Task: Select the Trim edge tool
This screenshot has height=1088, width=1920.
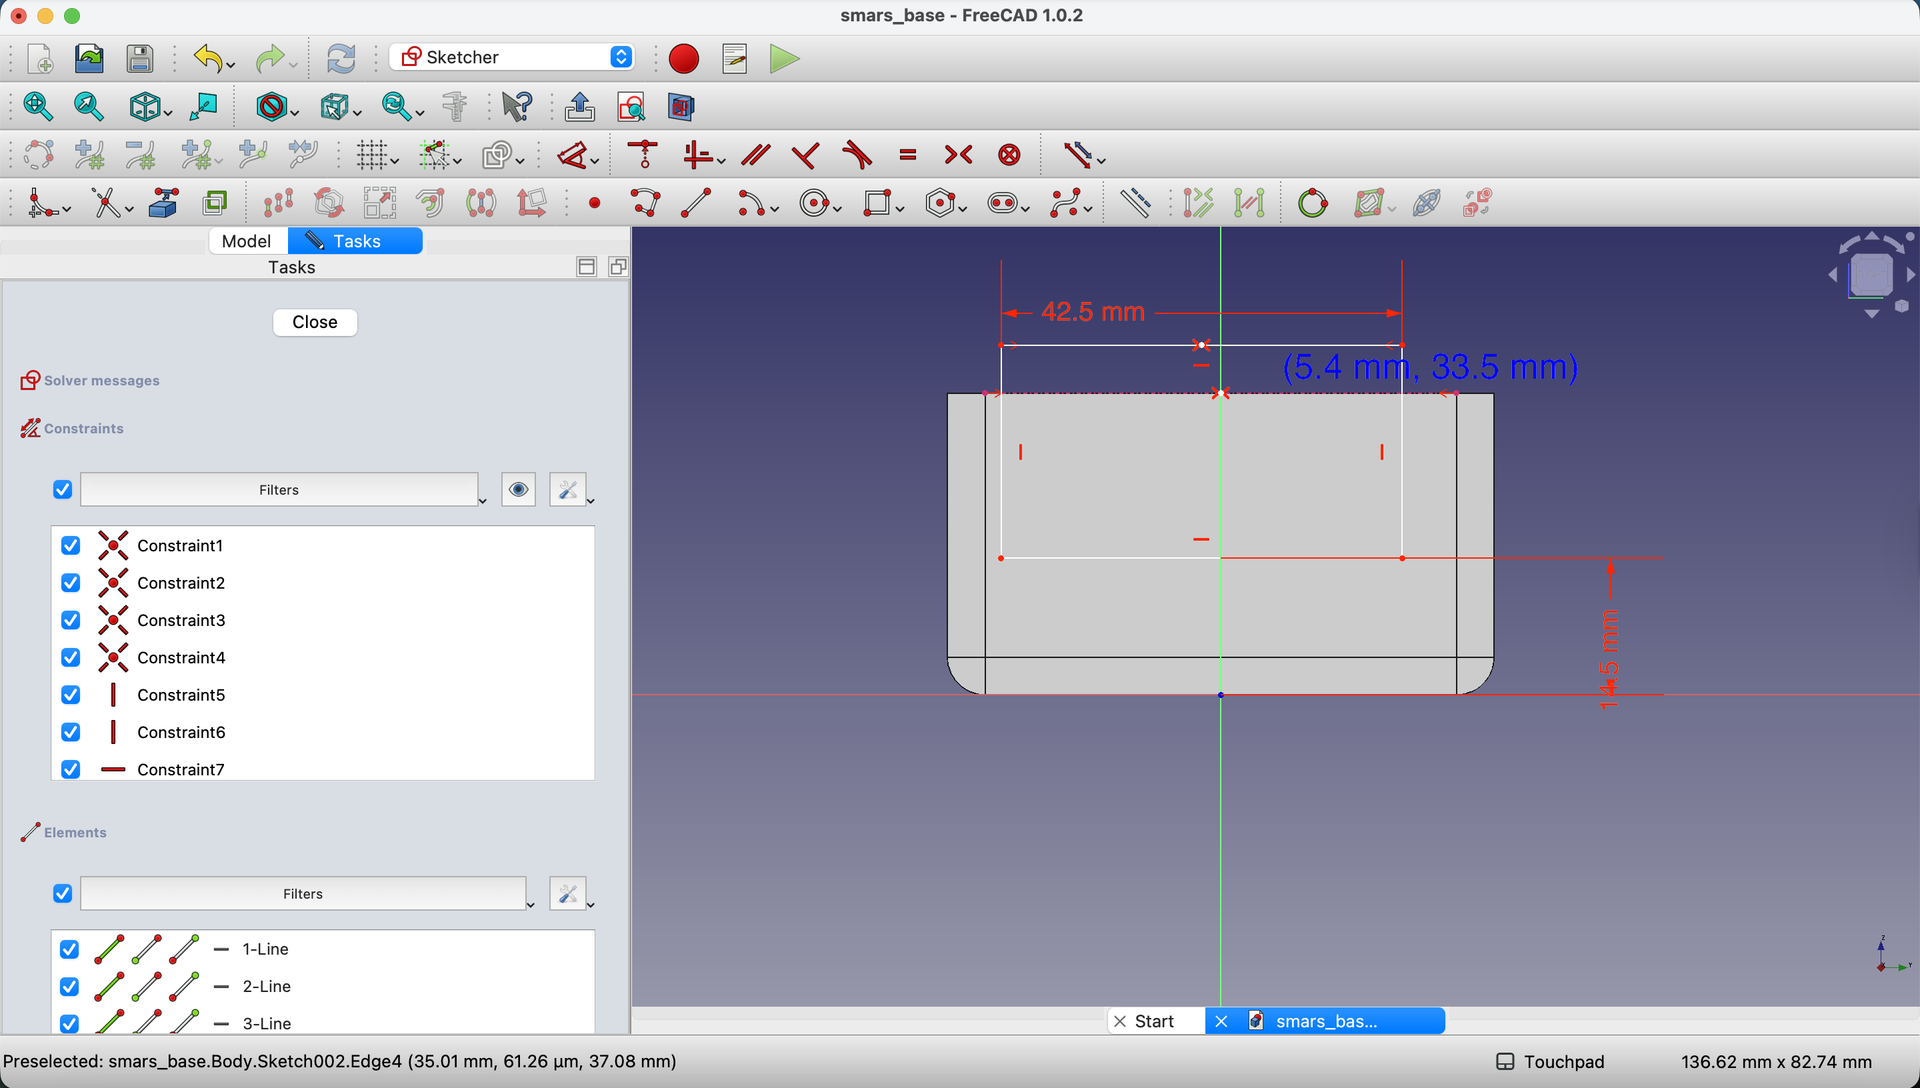Action: click(106, 203)
